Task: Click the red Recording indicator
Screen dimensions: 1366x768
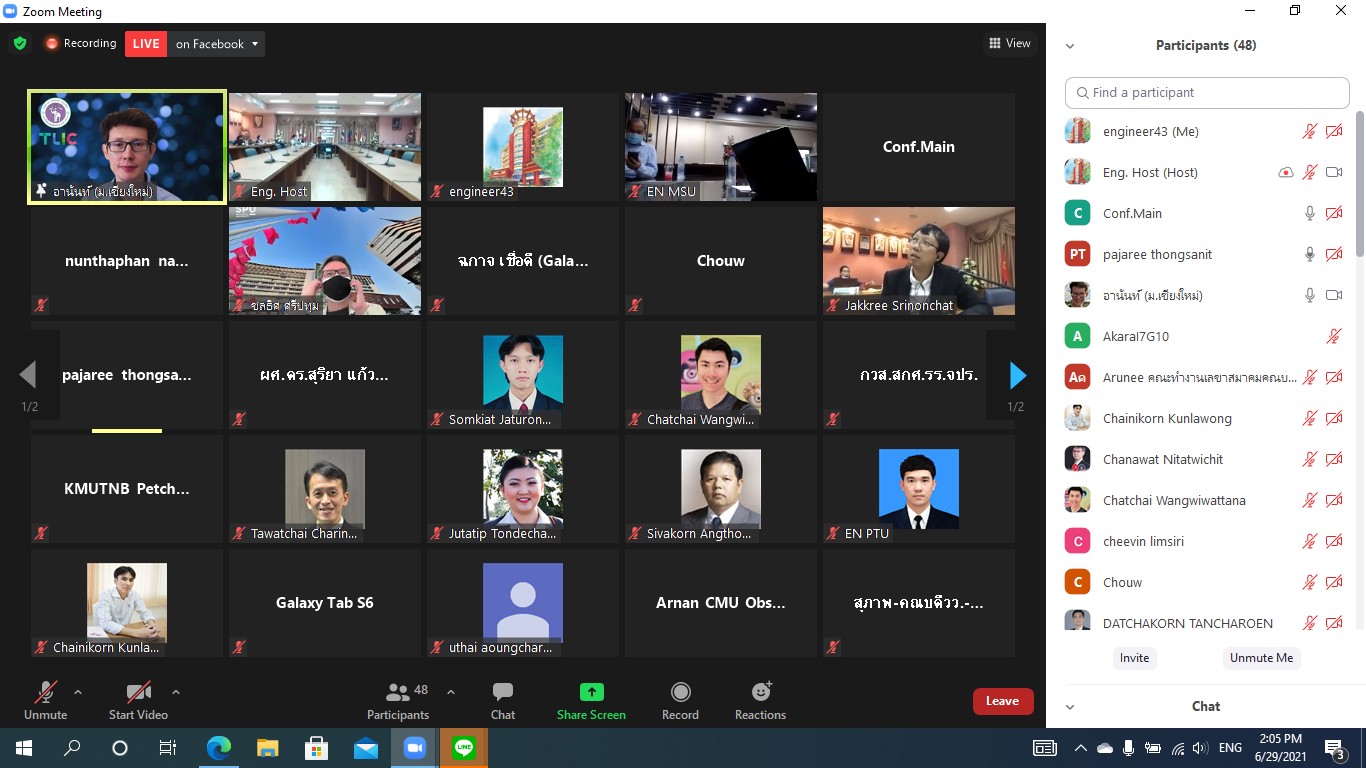Action: coord(80,44)
